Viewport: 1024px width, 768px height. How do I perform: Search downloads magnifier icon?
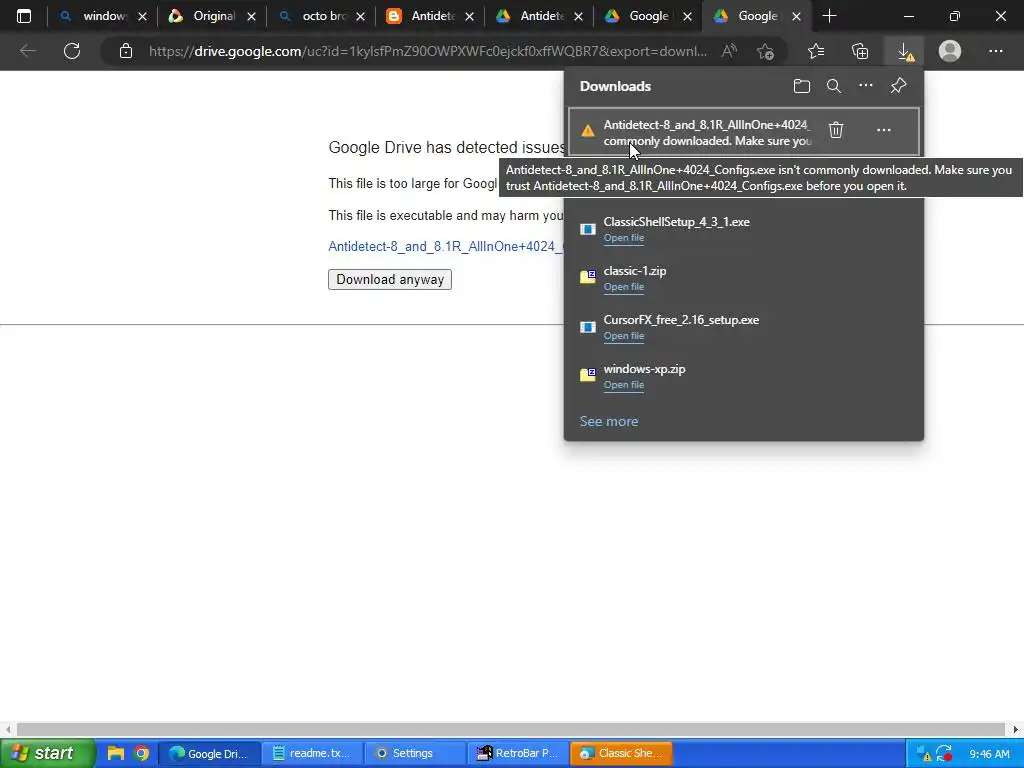[x=833, y=86]
